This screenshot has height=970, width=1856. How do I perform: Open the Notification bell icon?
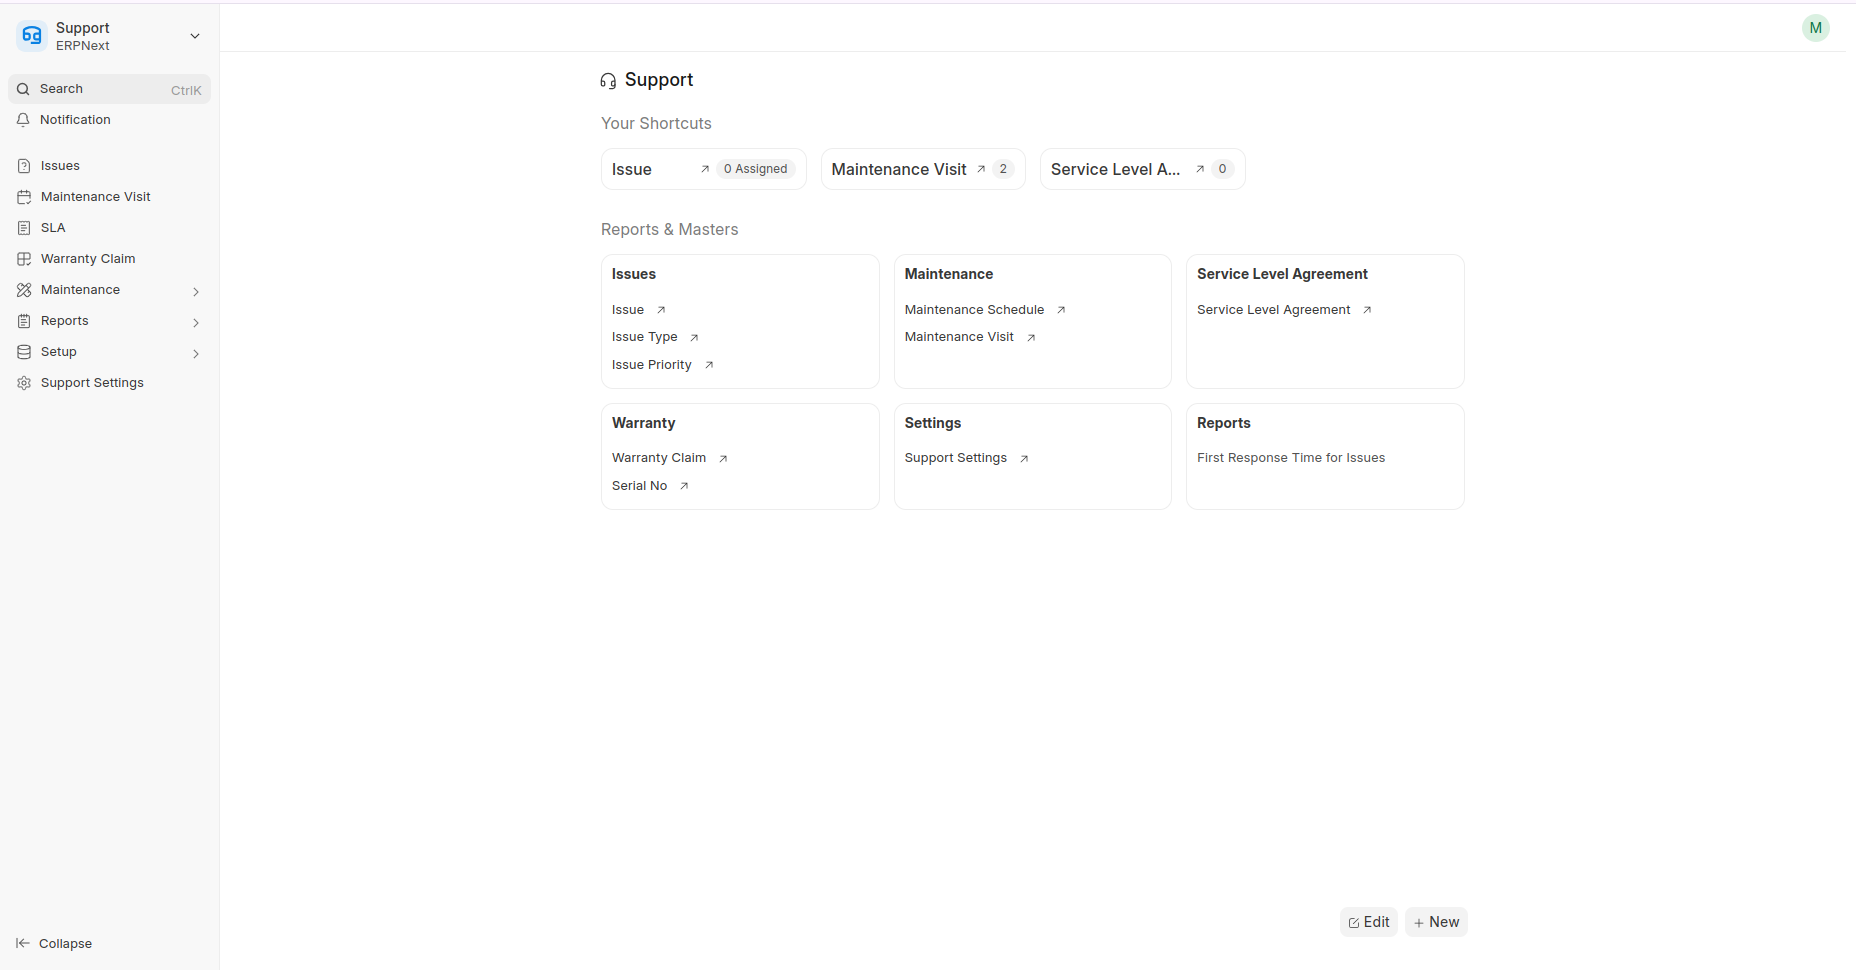(23, 120)
